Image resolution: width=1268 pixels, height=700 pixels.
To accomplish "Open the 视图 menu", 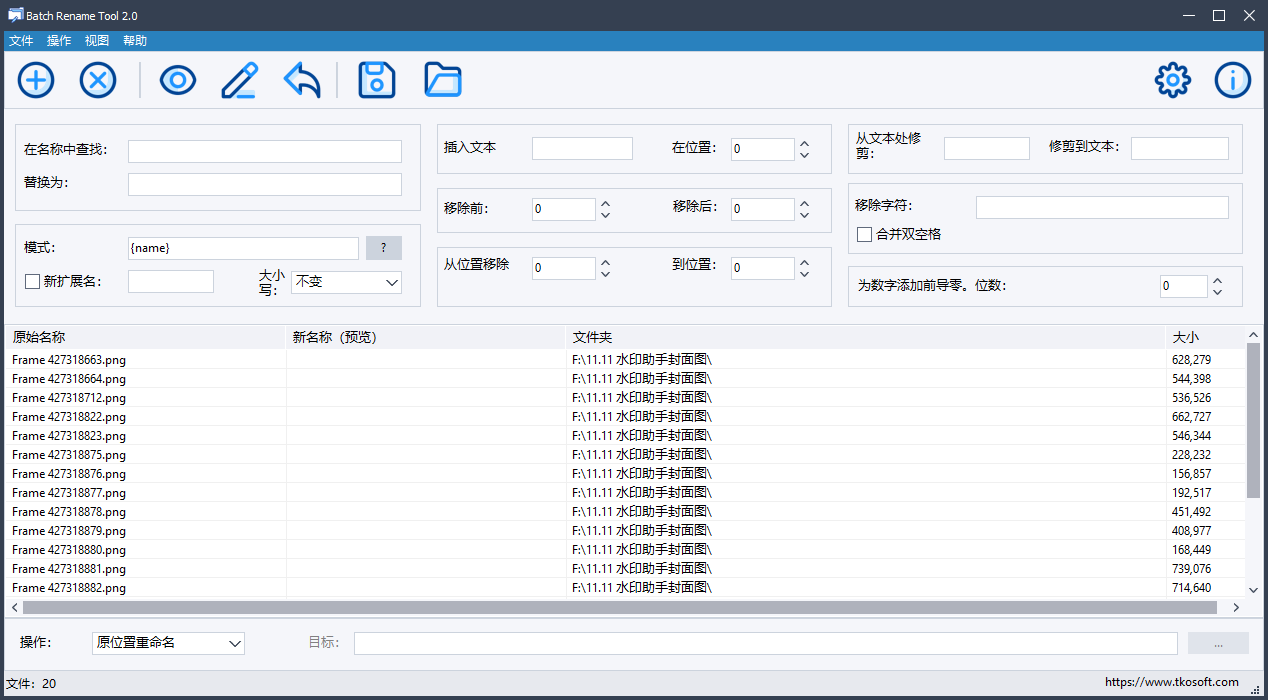I will [97, 41].
